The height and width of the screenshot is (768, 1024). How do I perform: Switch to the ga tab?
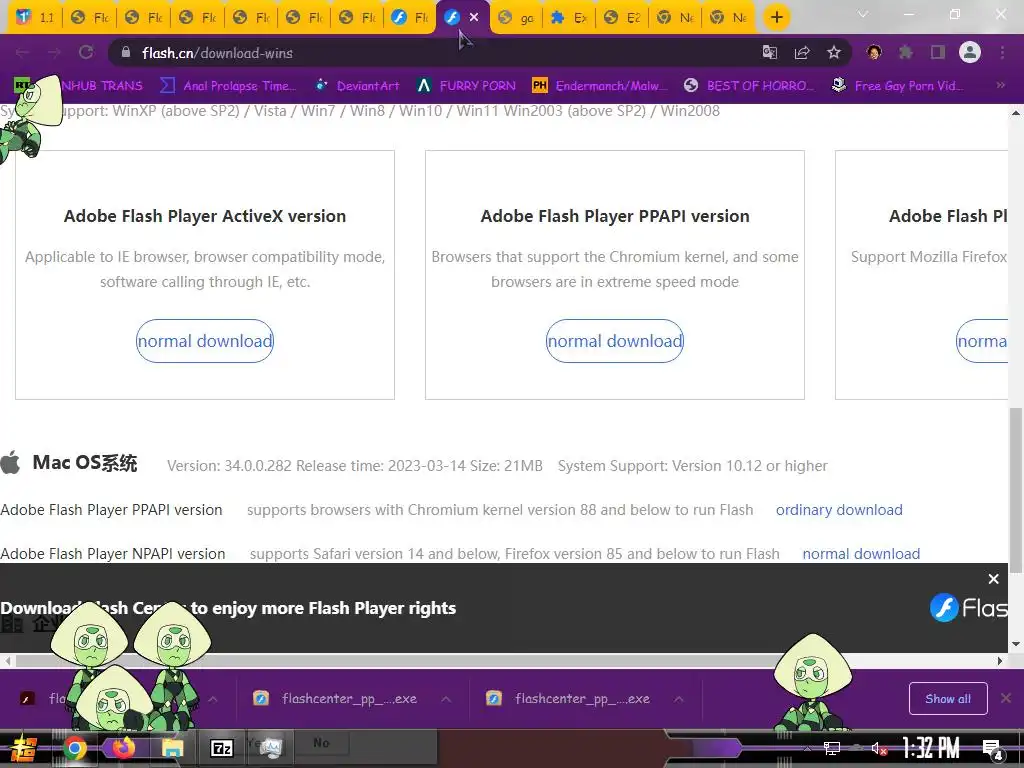517,18
